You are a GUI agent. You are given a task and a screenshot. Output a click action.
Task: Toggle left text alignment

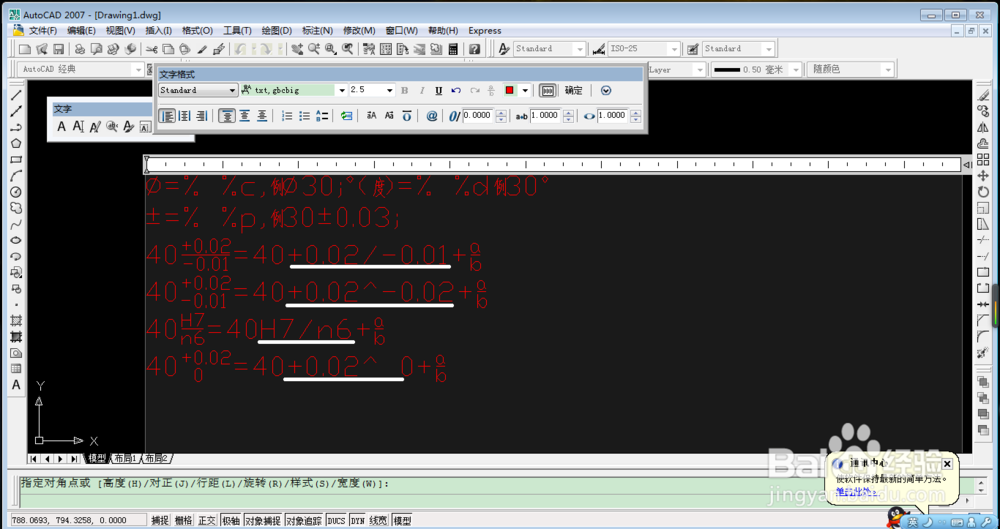167,116
